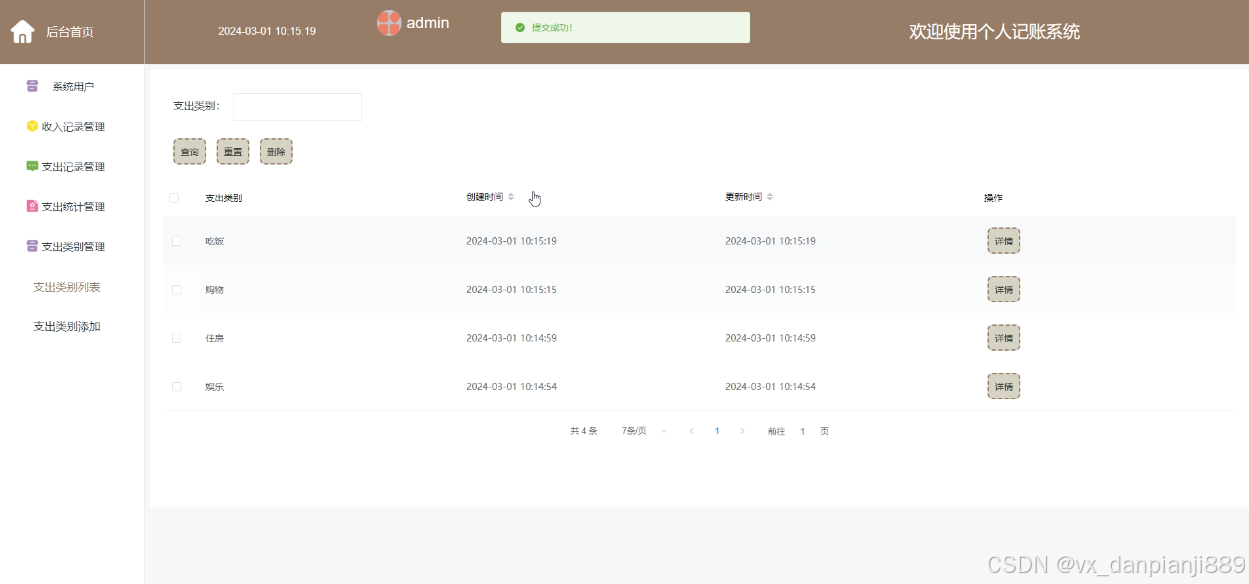Click the home house icon
The image size is (1249, 584).
point(22,32)
